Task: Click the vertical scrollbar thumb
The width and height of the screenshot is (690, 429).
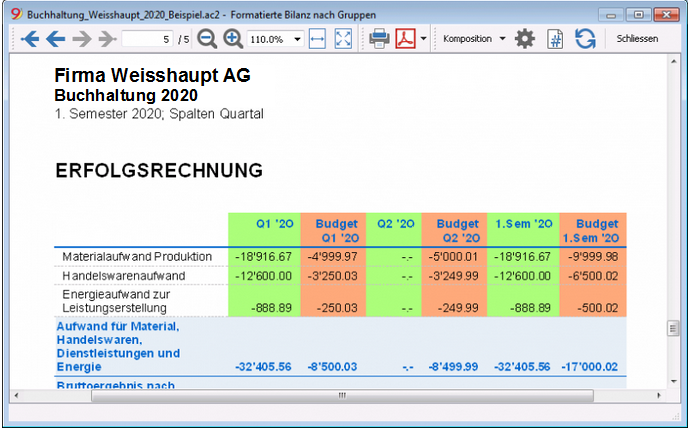Action: pyautogui.click(x=673, y=328)
